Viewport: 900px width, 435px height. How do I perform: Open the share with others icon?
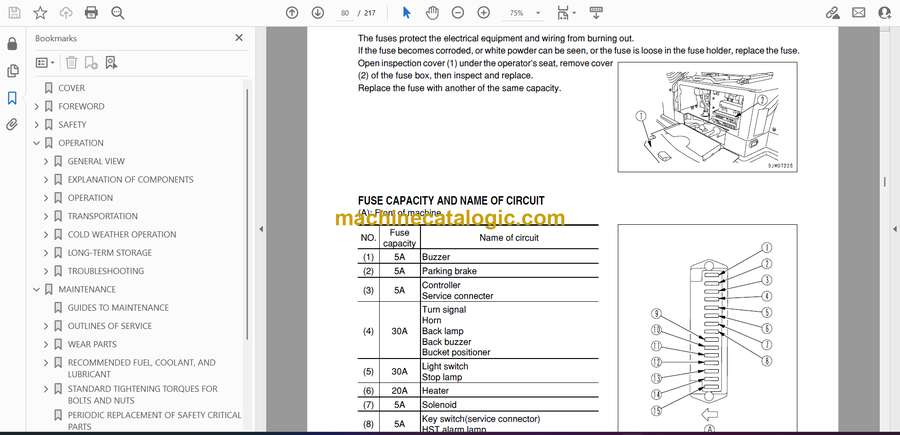pyautogui.click(x=885, y=13)
